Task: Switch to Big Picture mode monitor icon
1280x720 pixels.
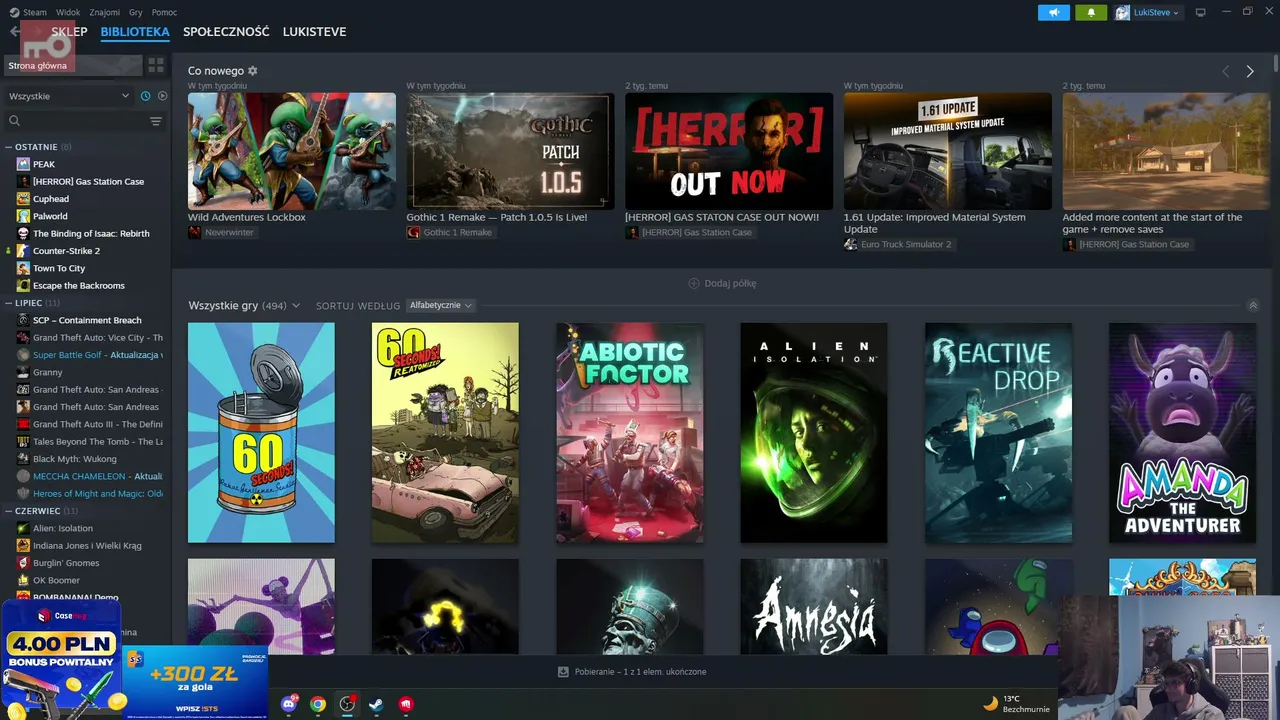Action: click(1201, 12)
